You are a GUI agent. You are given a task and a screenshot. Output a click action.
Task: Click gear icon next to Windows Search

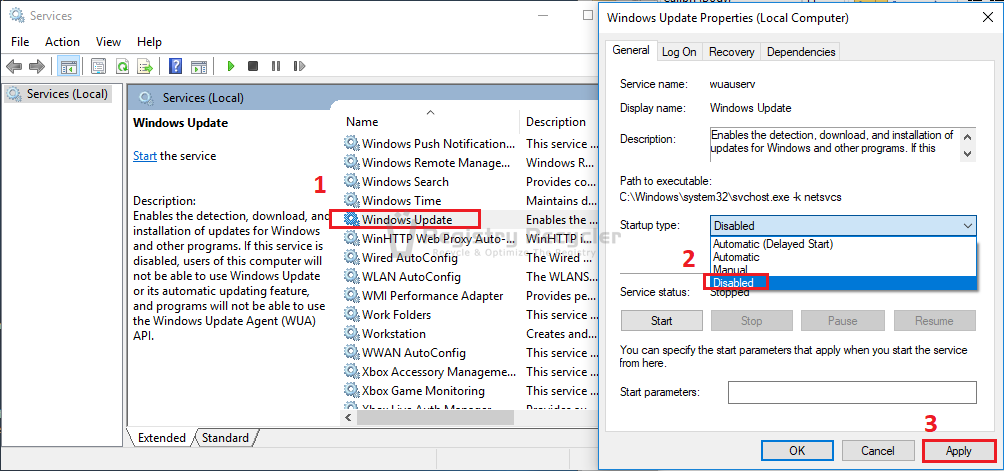coord(352,182)
